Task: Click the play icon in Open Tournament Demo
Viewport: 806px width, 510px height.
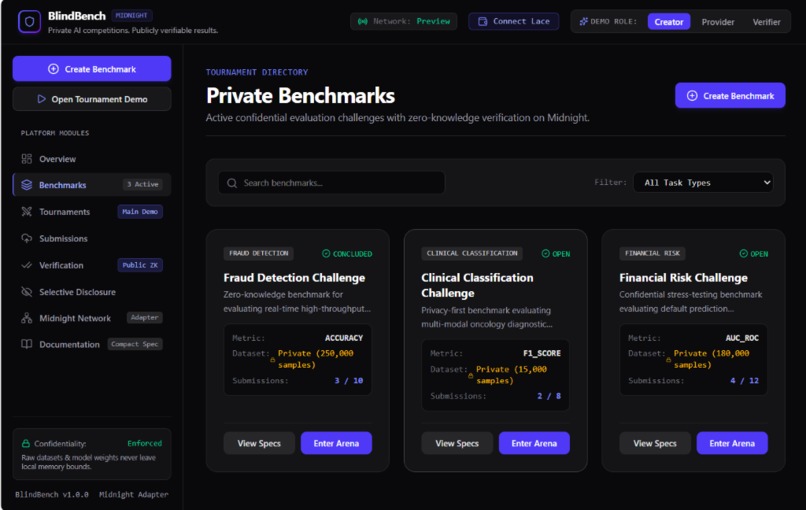Action: [42, 99]
